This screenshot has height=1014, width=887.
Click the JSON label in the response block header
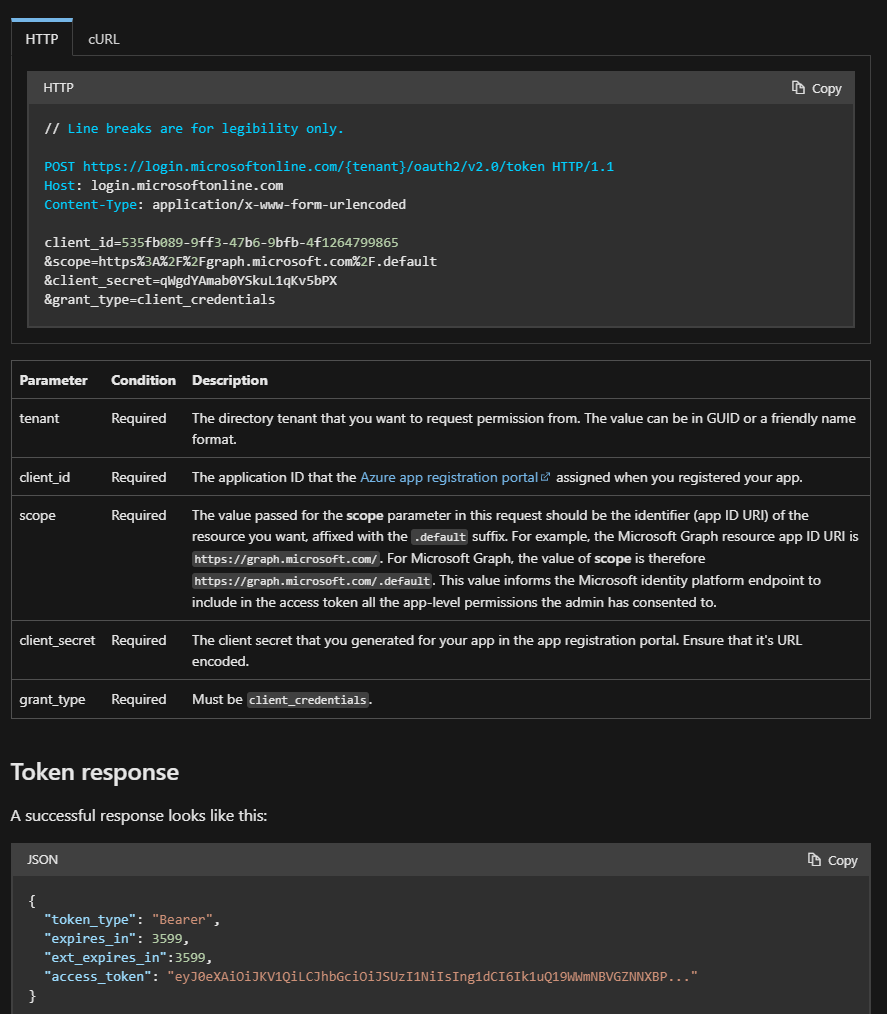tap(42, 860)
